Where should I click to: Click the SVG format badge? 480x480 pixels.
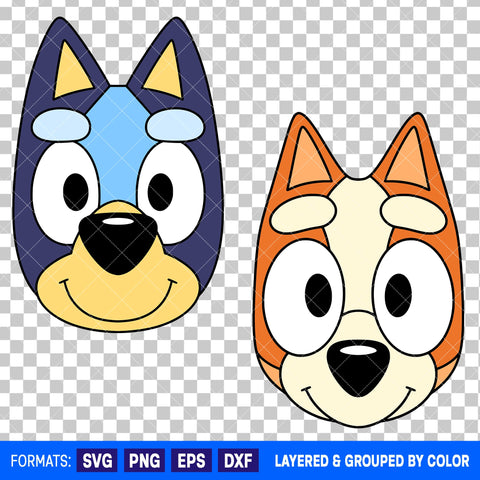(x=97, y=461)
